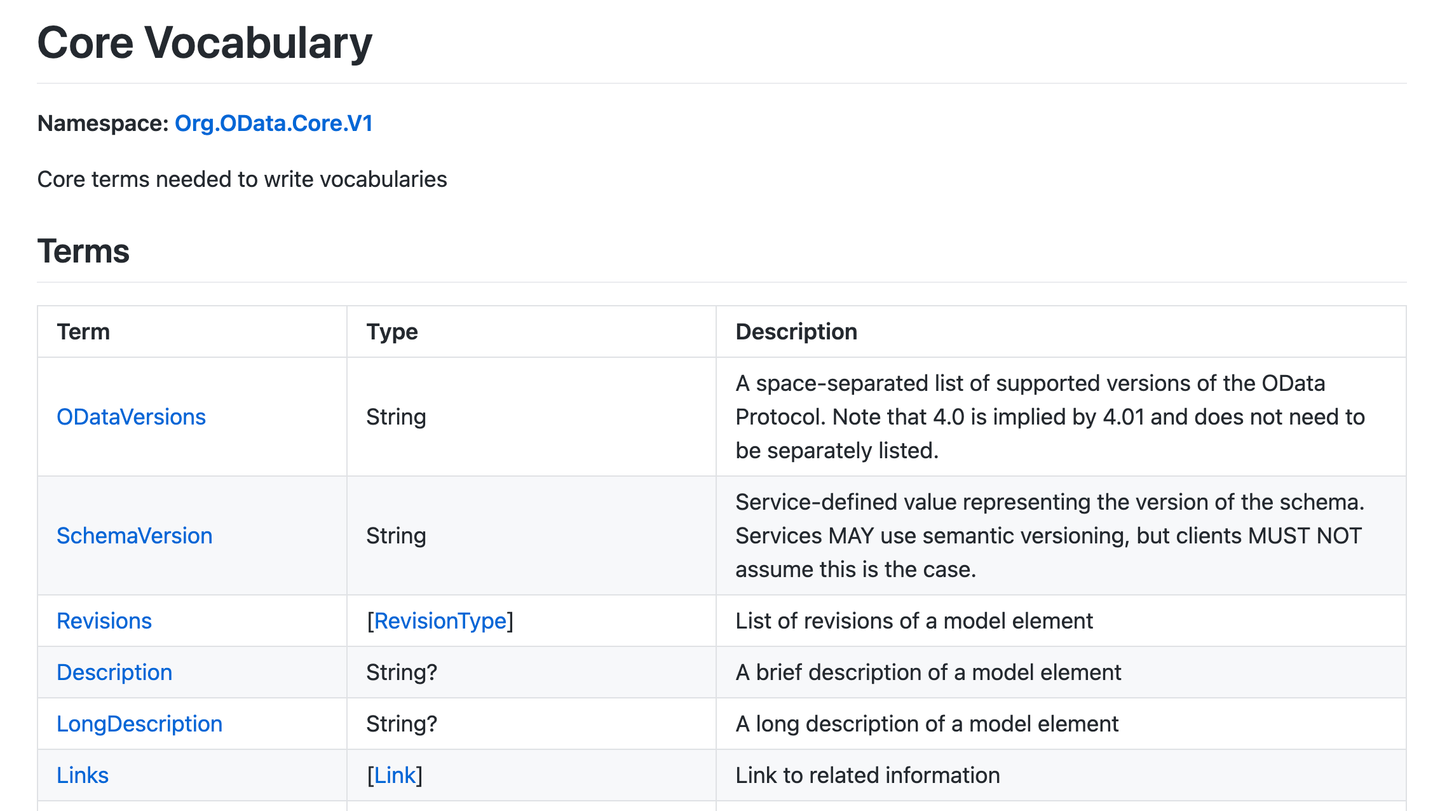
Task: Open the ODataVersions term link
Action: (131, 417)
